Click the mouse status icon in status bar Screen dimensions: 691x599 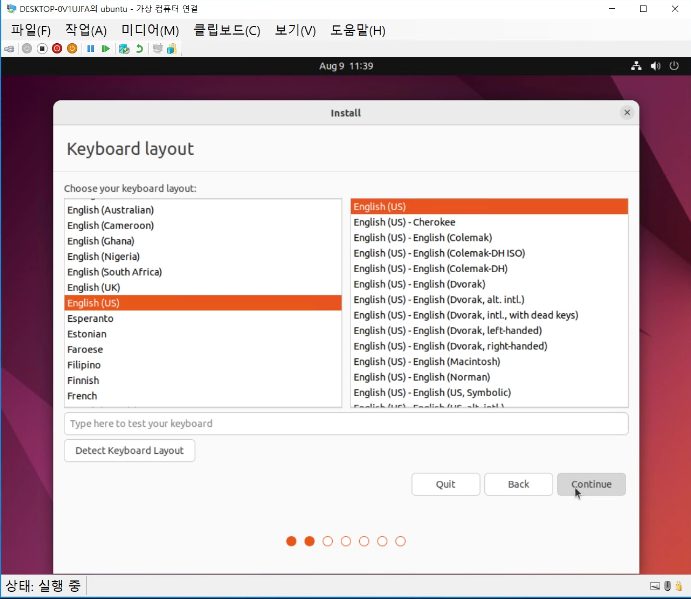668,586
